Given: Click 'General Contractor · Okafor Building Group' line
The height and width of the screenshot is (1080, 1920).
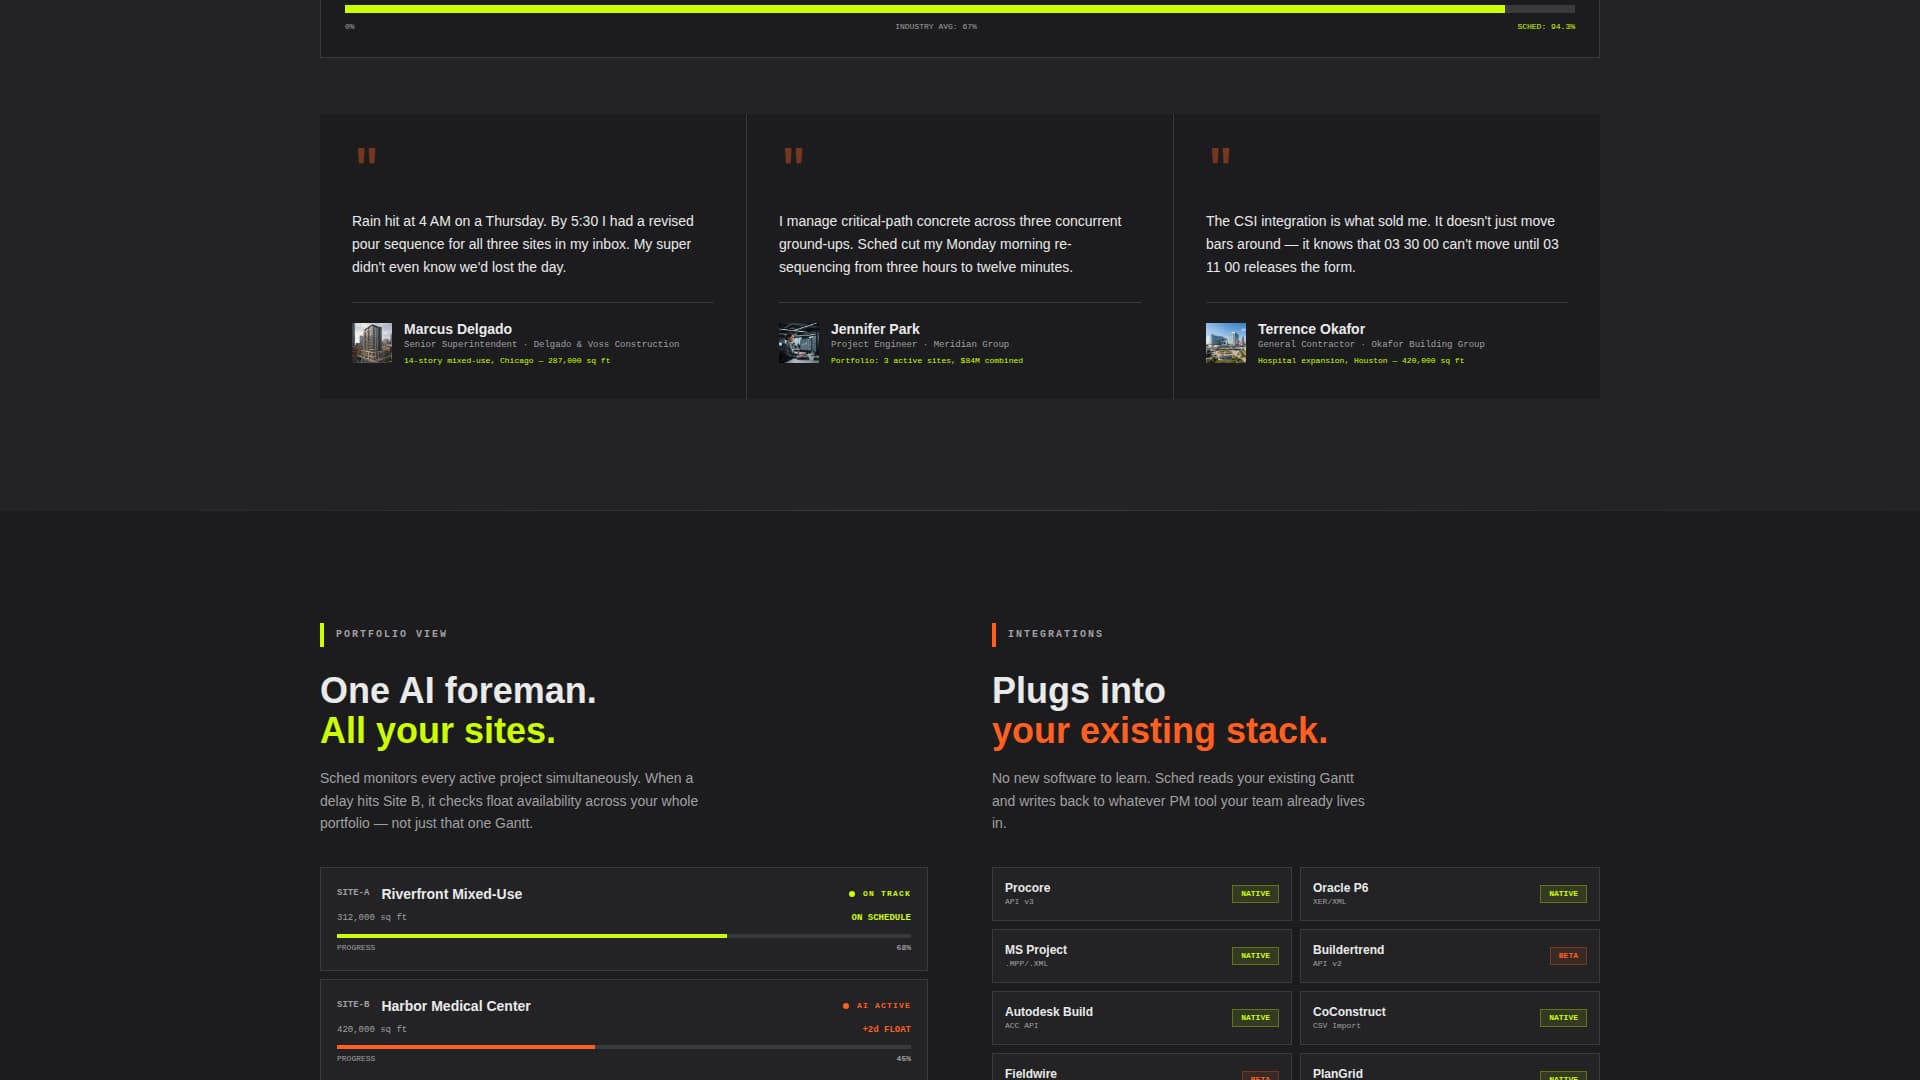Looking at the screenshot, I should (x=1371, y=344).
